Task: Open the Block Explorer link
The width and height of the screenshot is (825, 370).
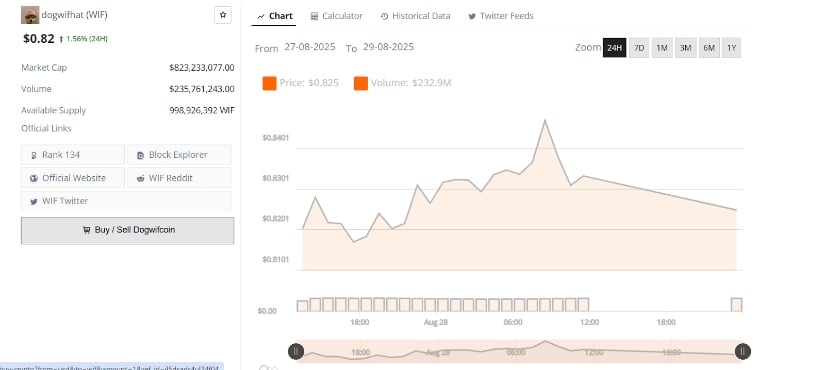Action: (x=179, y=155)
